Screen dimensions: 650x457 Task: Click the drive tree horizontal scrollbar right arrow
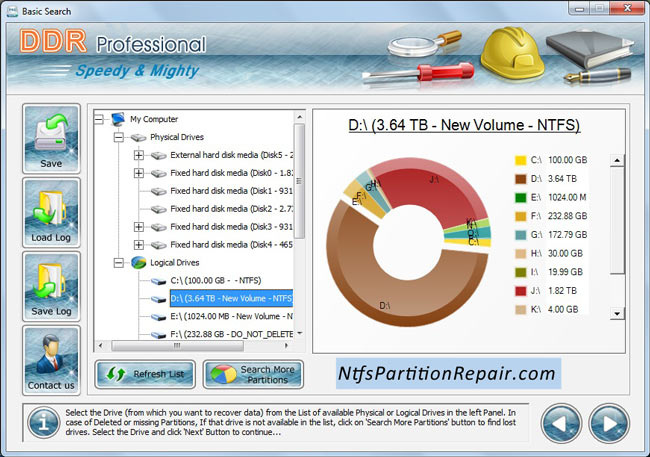click(x=286, y=345)
